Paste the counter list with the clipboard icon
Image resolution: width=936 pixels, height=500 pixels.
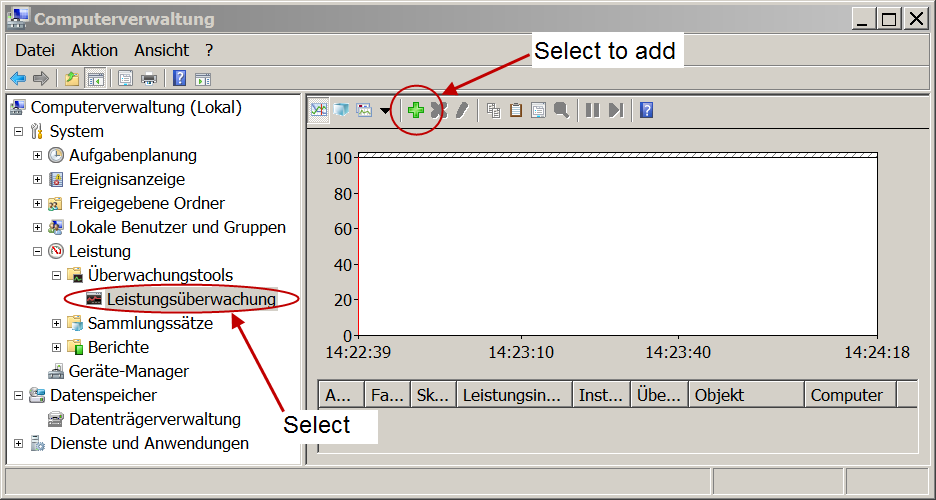[516, 110]
